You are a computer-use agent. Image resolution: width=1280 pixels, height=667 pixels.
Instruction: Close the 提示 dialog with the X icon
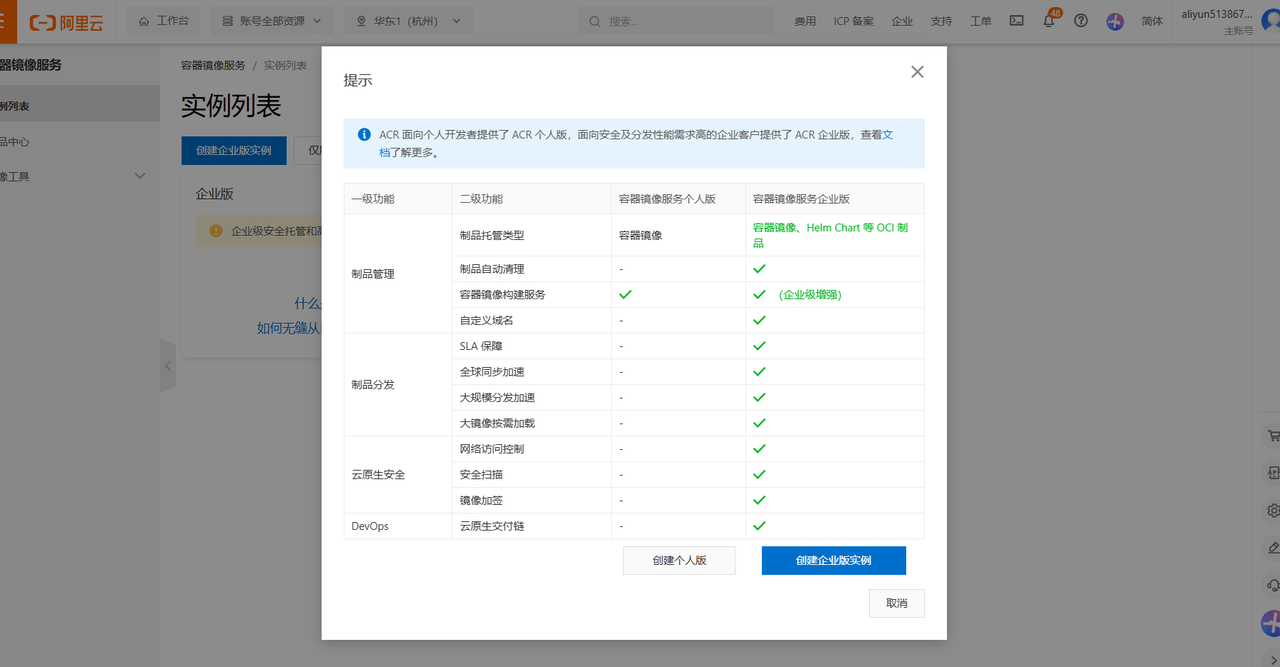(x=917, y=72)
